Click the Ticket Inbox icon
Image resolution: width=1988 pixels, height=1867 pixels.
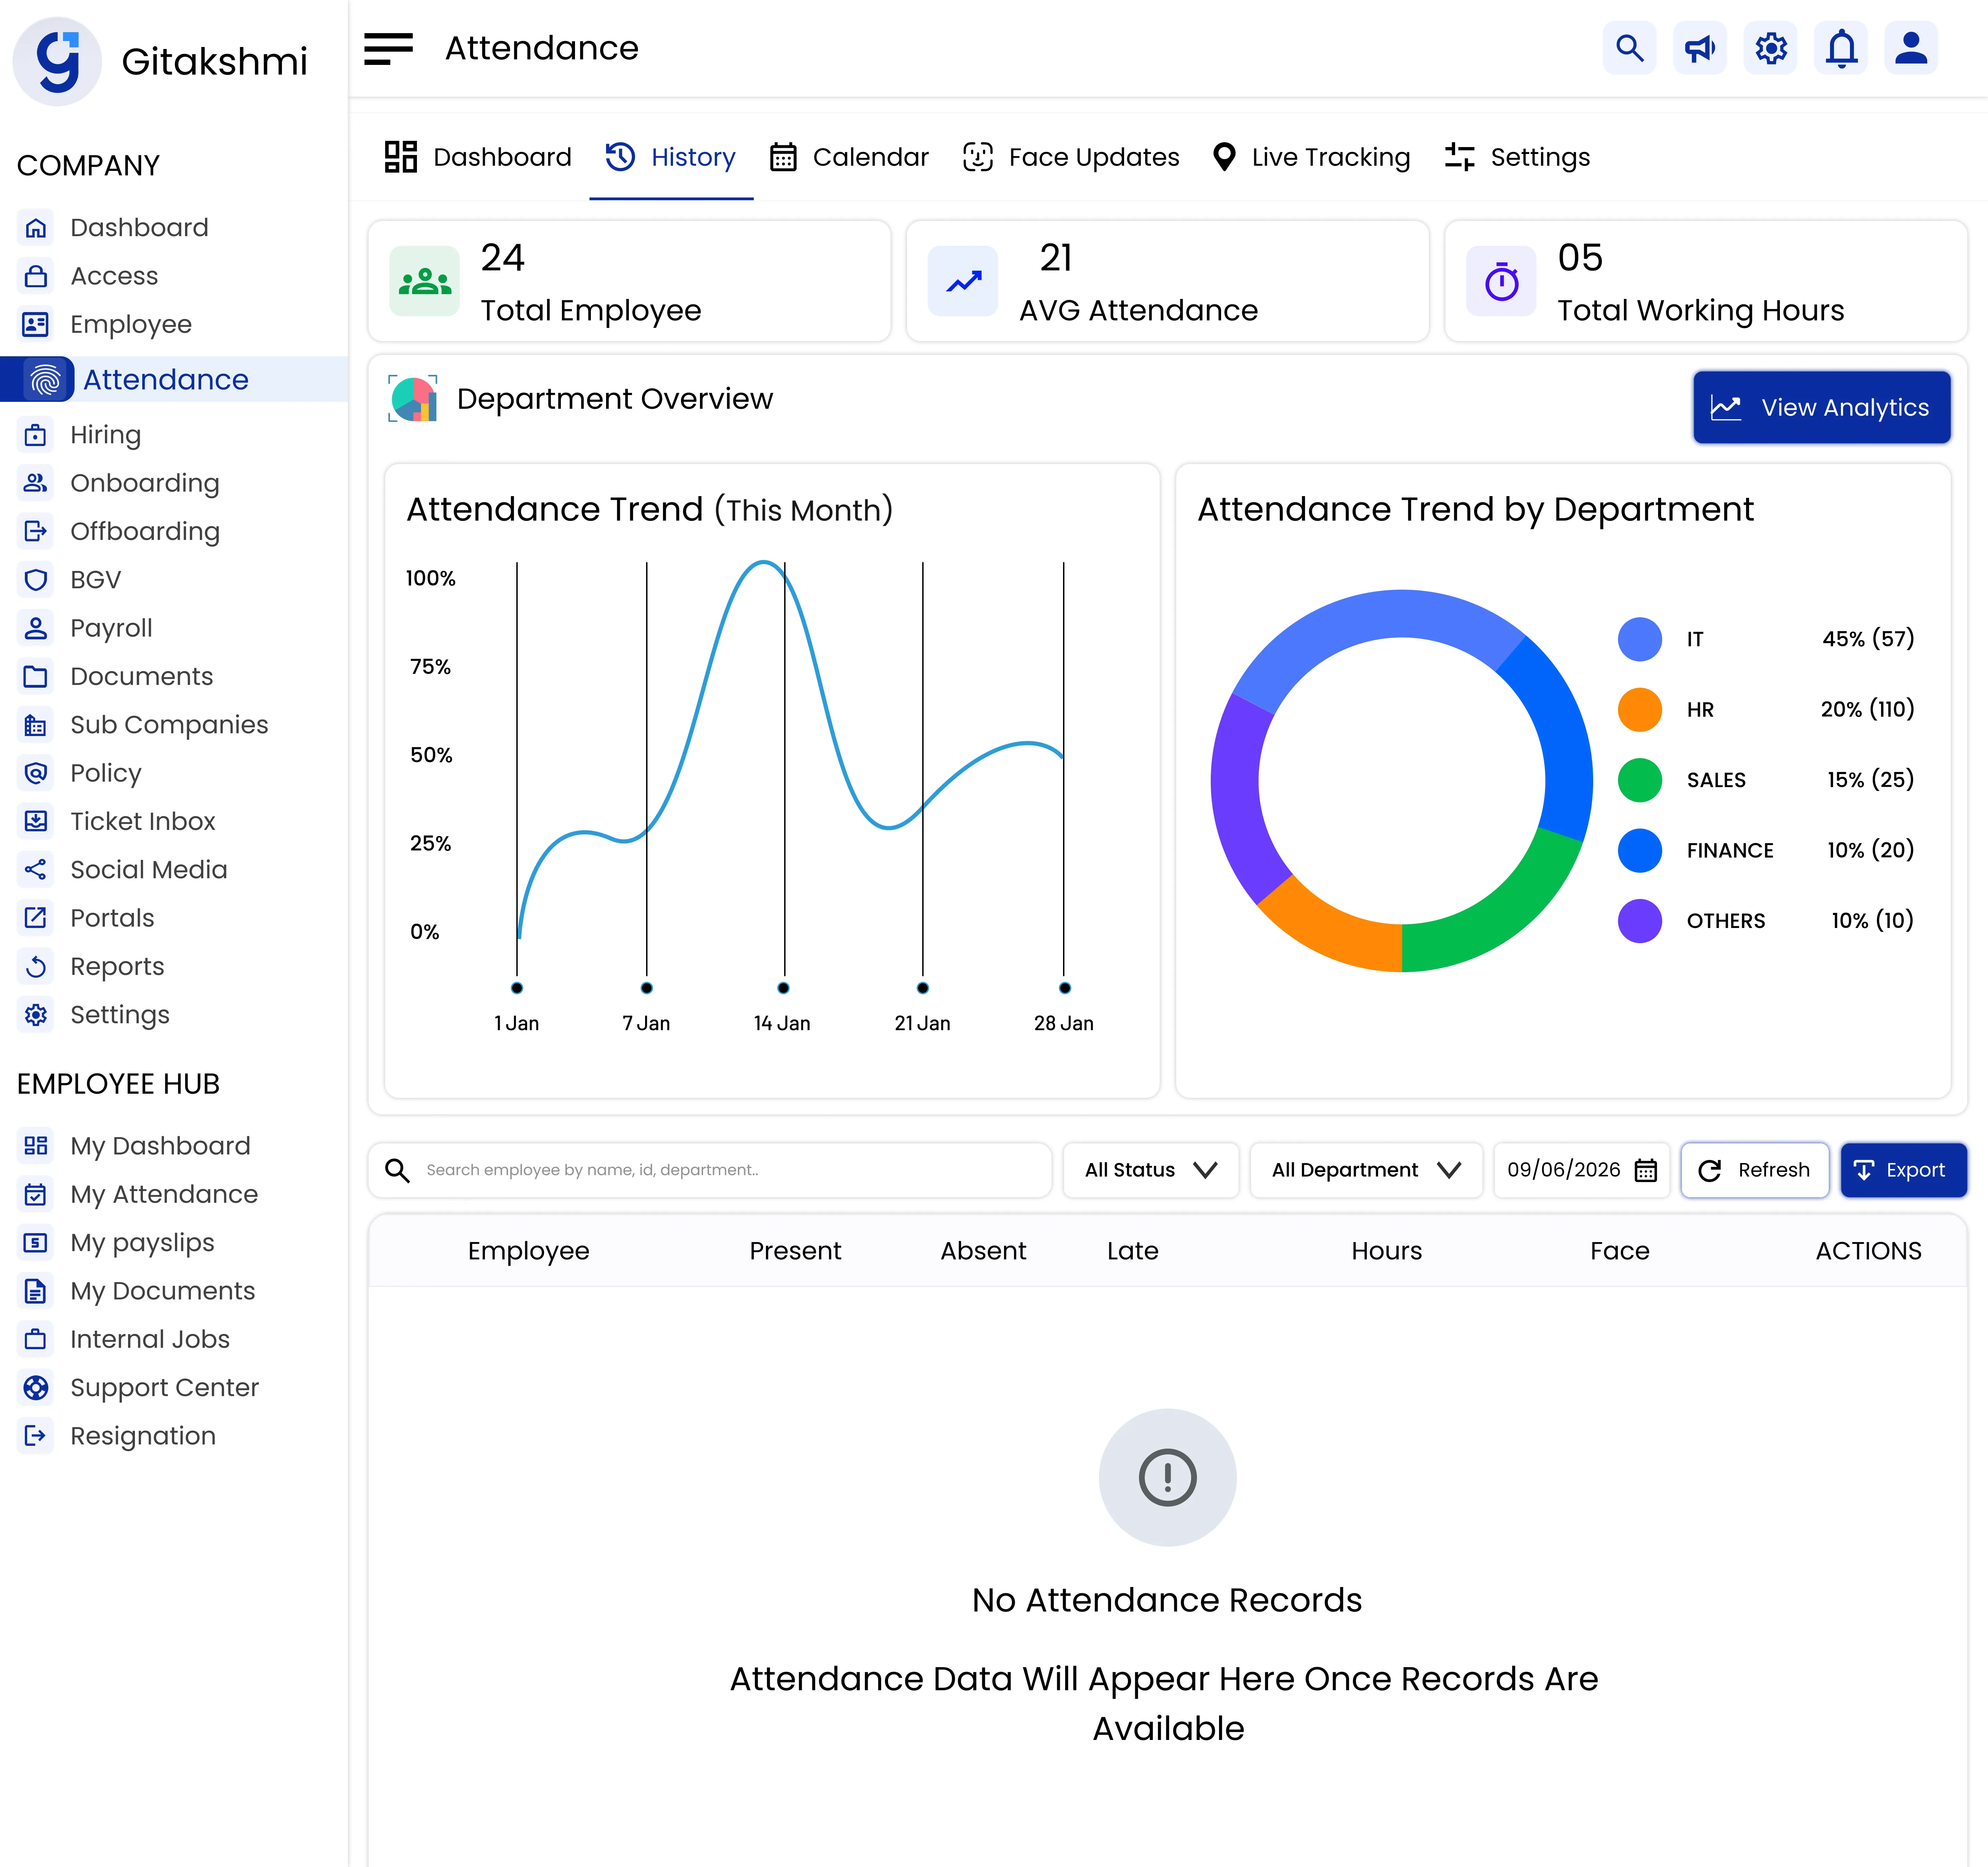36,822
